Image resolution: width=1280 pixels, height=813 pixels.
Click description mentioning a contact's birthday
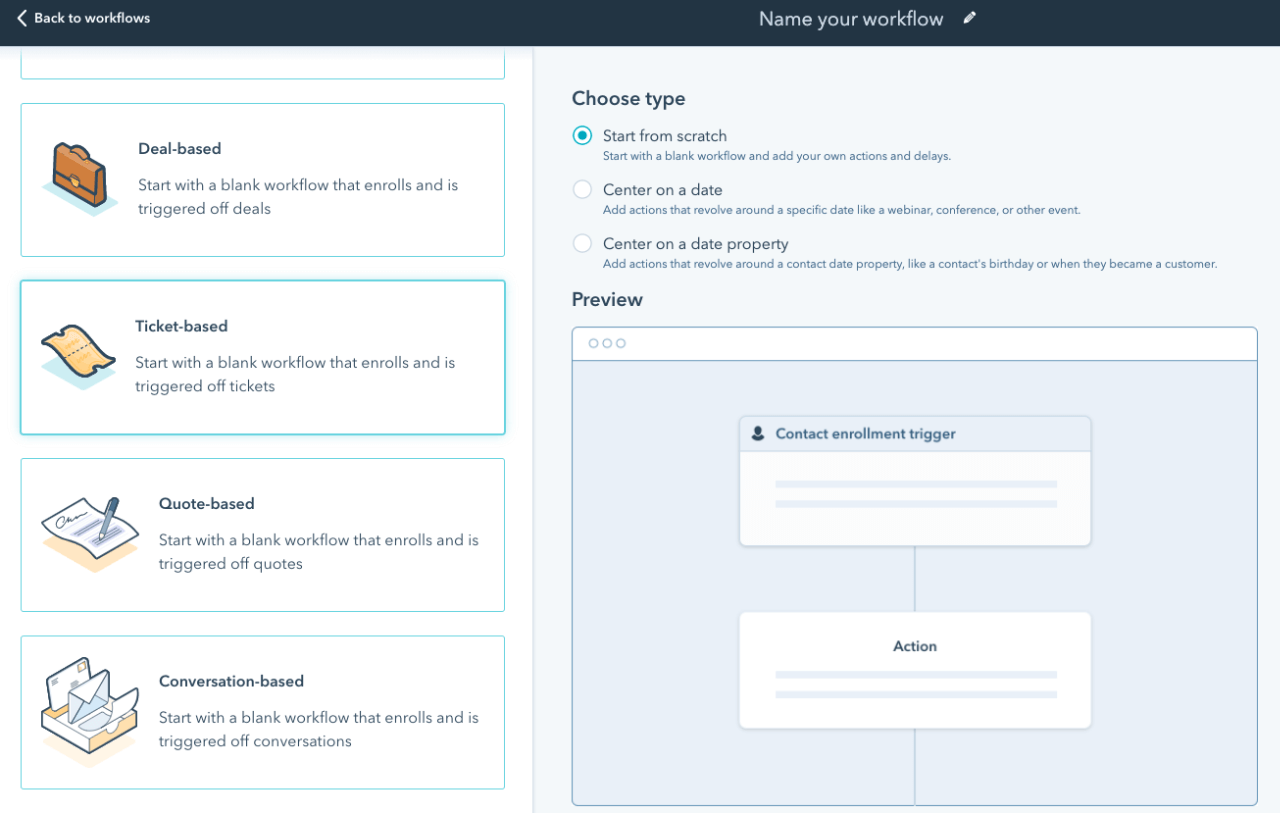coord(910,264)
